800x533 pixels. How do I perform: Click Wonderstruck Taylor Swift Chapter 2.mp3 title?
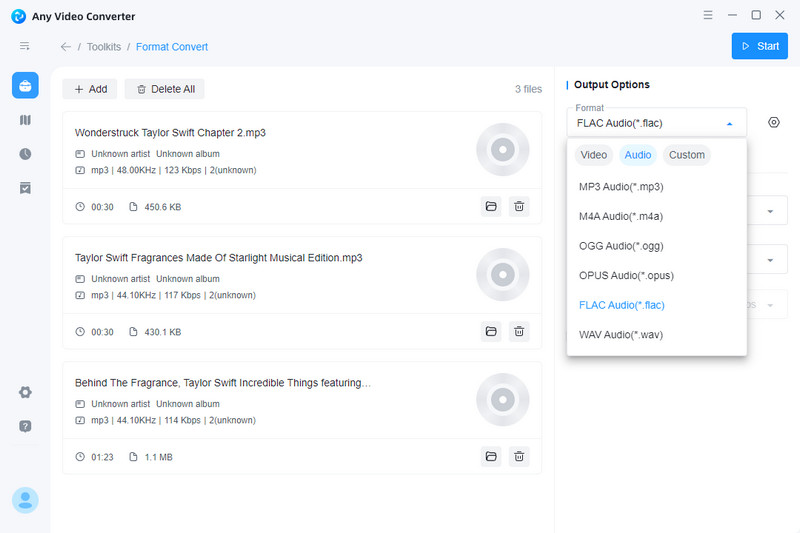point(170,133)
